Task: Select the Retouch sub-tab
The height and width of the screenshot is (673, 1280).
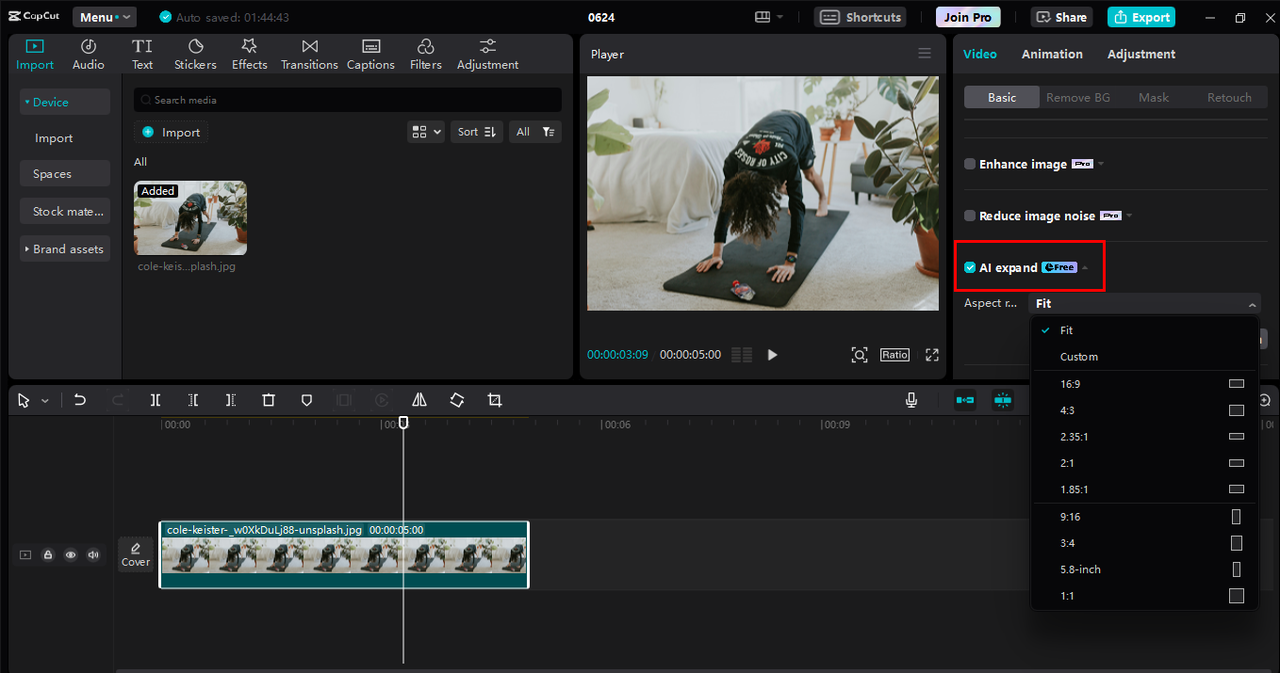Action: click(x=1229, y=97)
